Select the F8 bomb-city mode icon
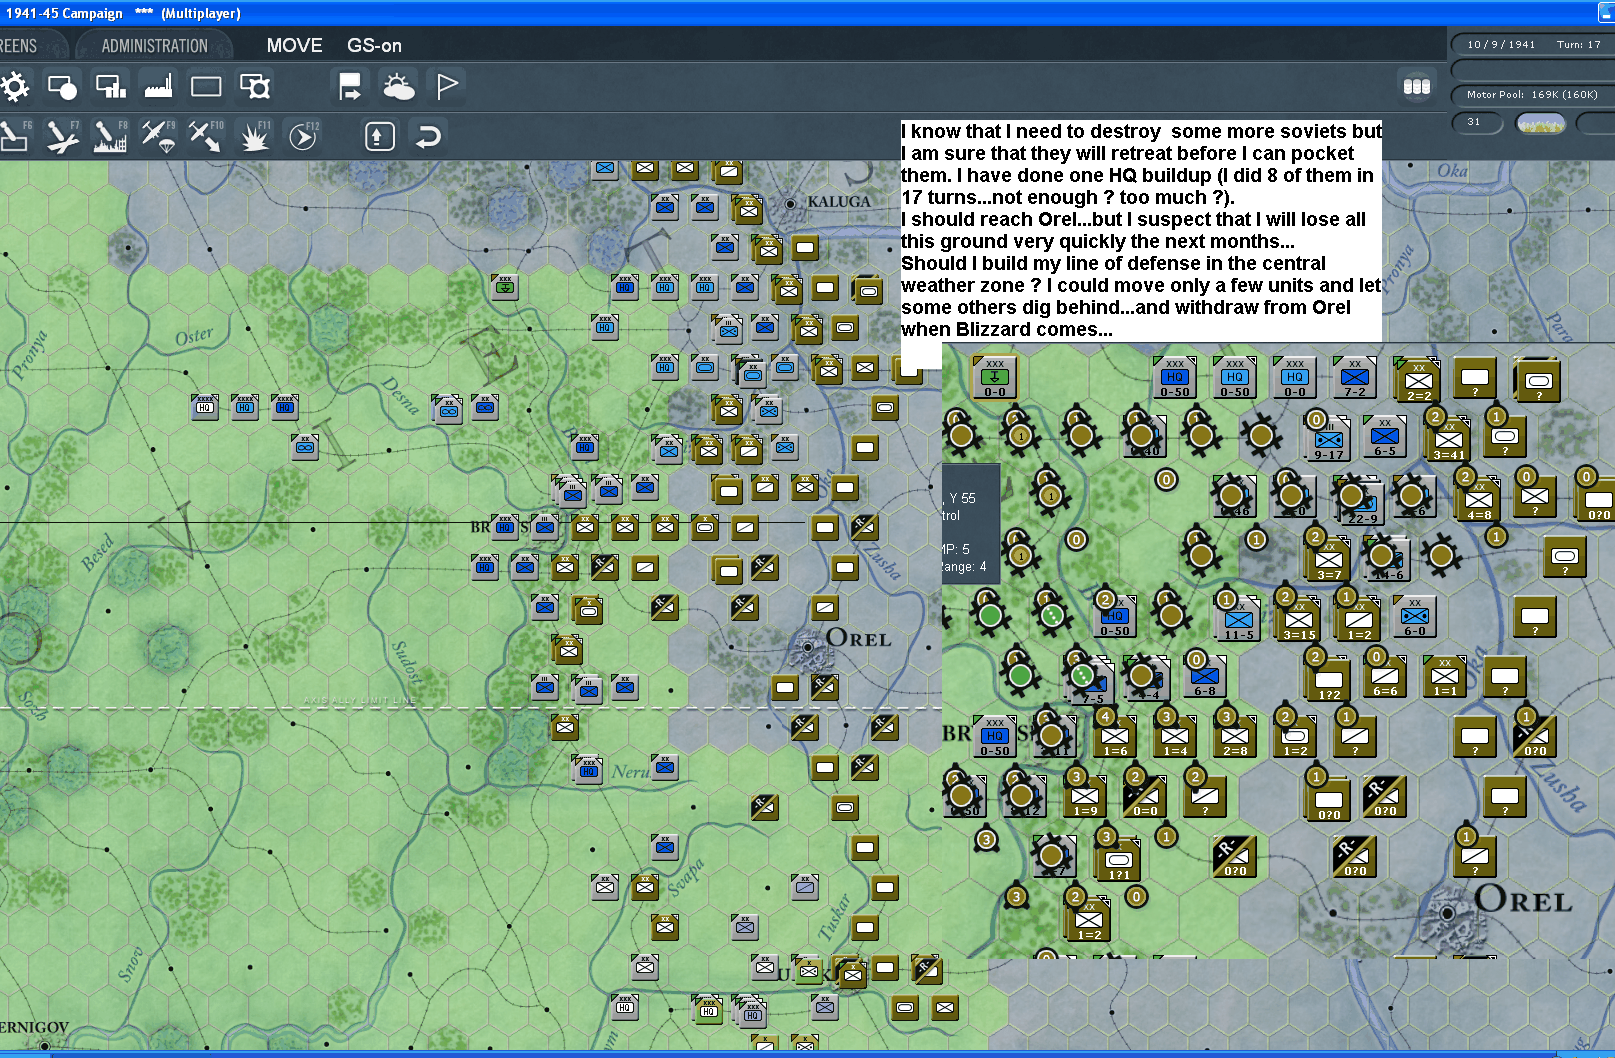The image size is (1615, 1058). (x=110, y=136)
